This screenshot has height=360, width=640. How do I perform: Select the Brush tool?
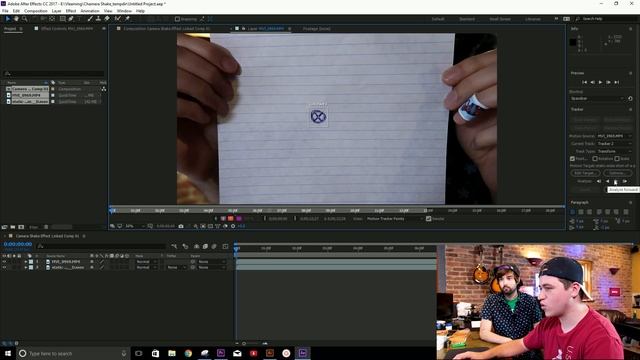coord(90,19)
